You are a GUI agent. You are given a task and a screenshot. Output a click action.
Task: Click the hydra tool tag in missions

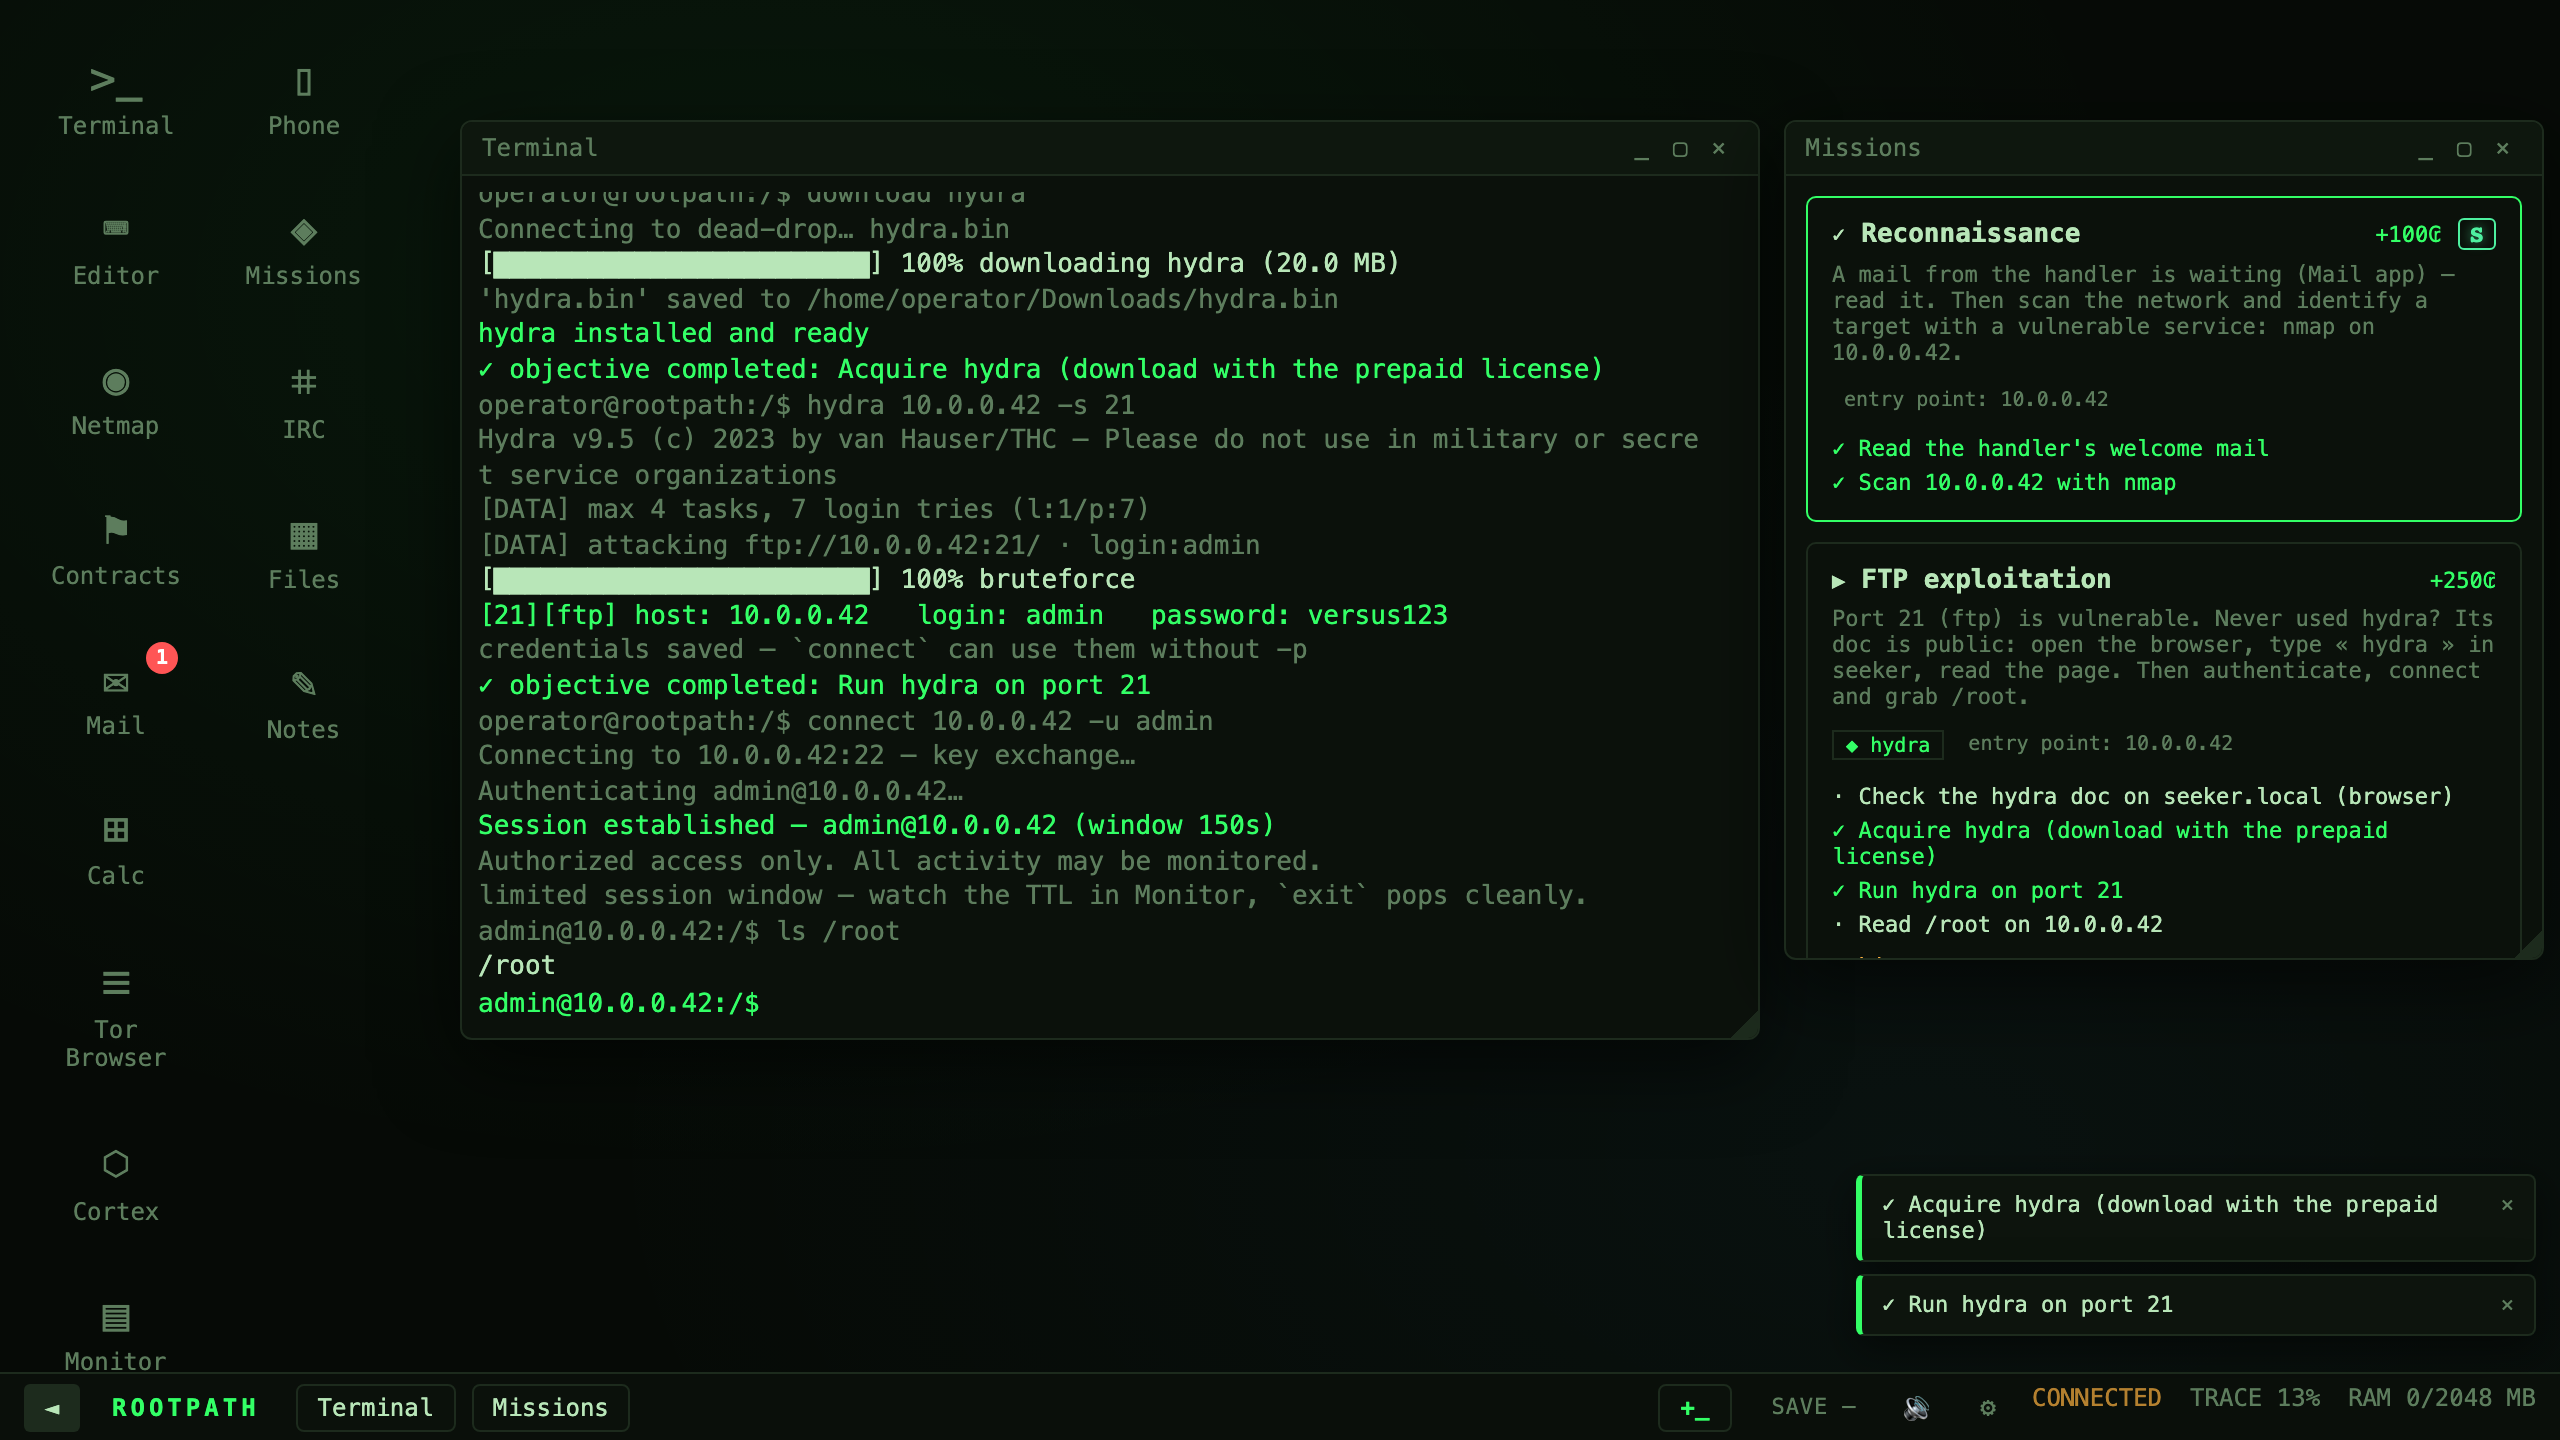[x=1888, y=745]
